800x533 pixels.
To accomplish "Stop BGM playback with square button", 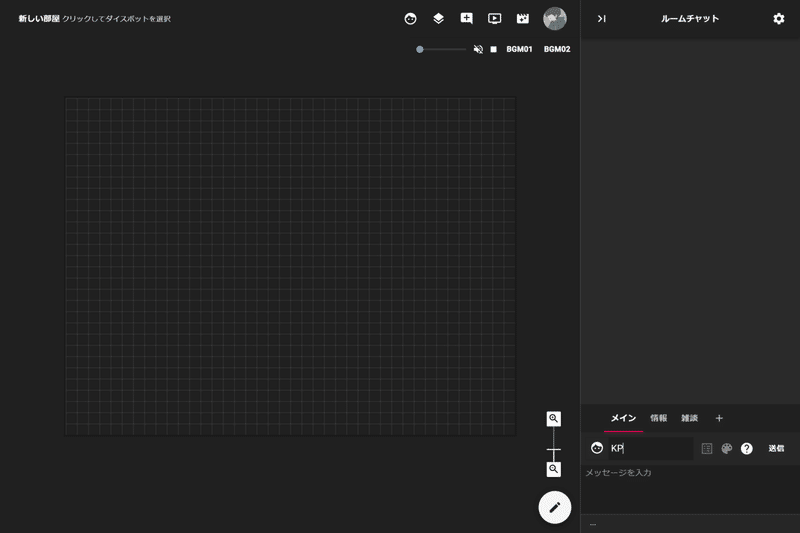I will 493,49.
